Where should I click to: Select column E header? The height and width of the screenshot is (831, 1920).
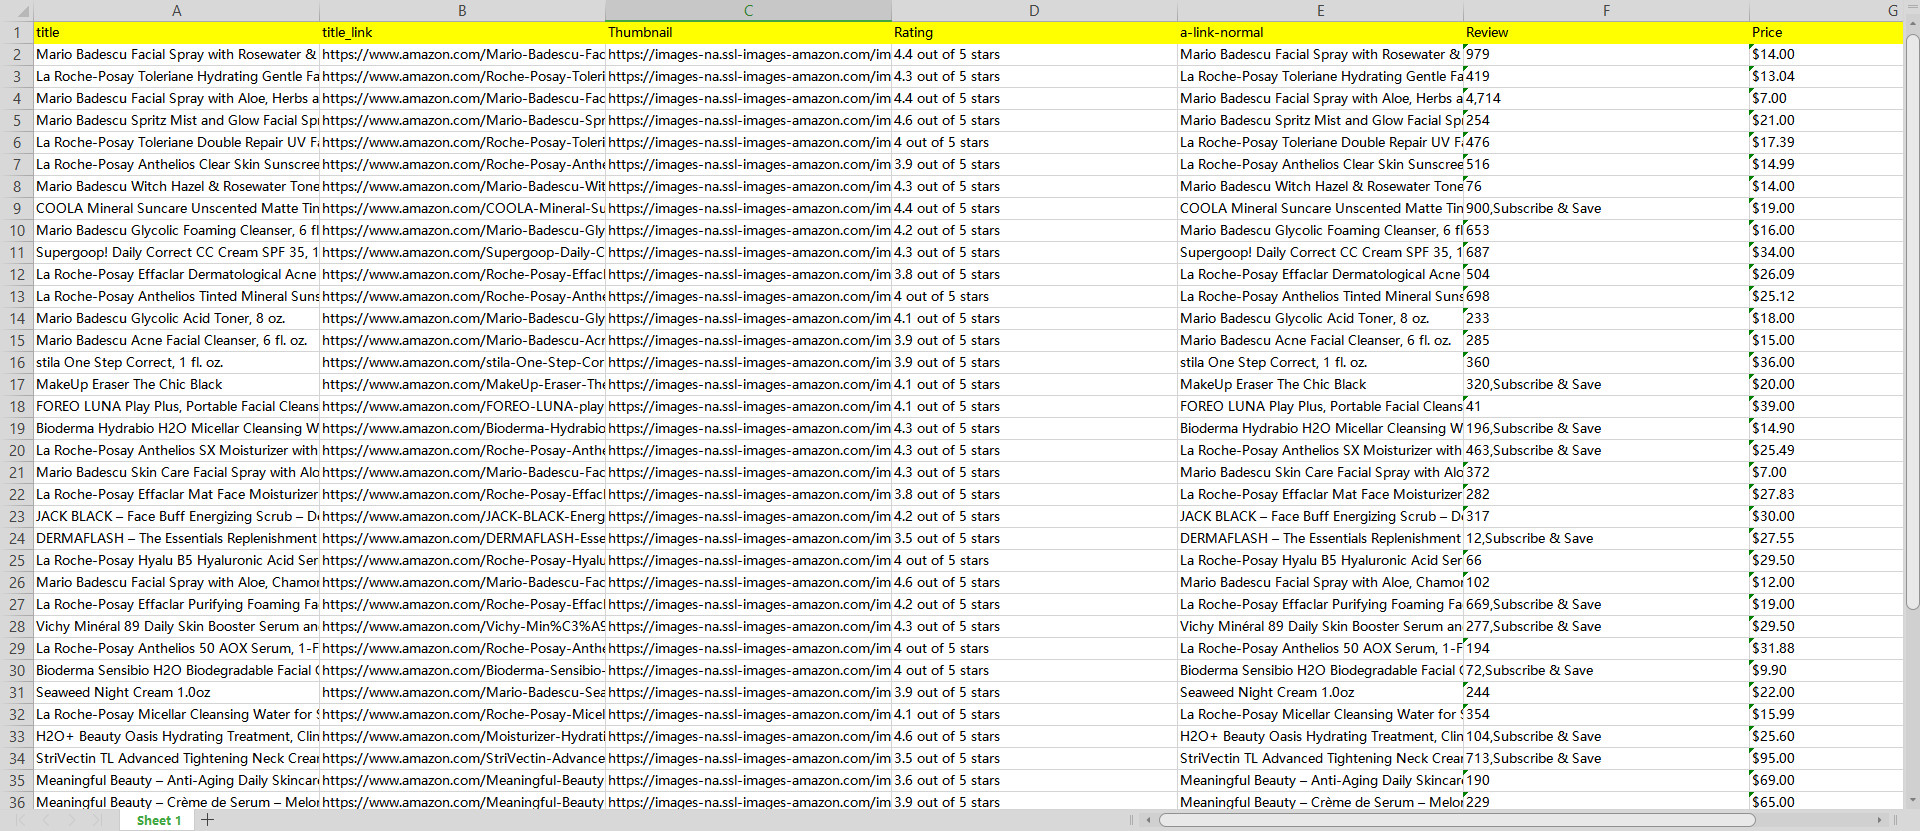1320,10
